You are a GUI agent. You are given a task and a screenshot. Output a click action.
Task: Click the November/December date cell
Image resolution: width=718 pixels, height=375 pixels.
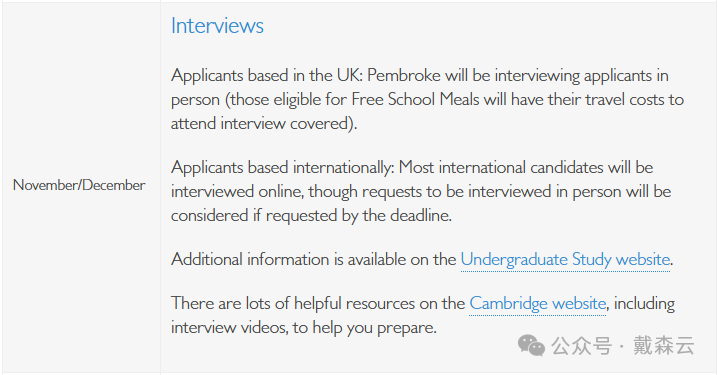point(79,185)
